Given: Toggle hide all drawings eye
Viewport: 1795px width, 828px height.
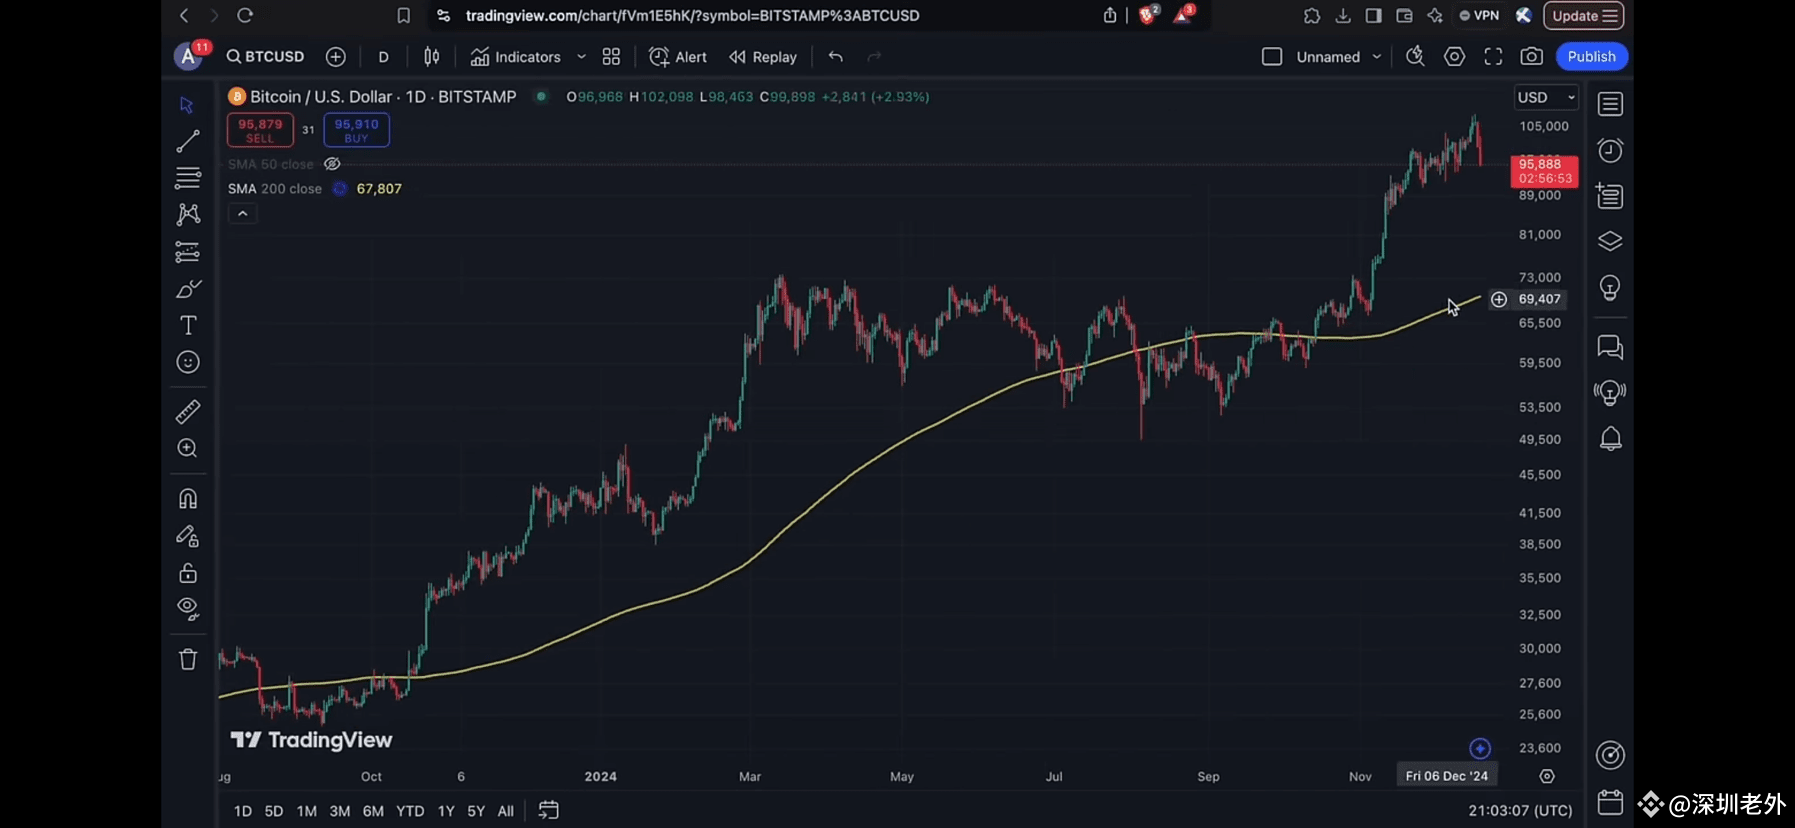Looking at the screenshot, I should 187,609.
